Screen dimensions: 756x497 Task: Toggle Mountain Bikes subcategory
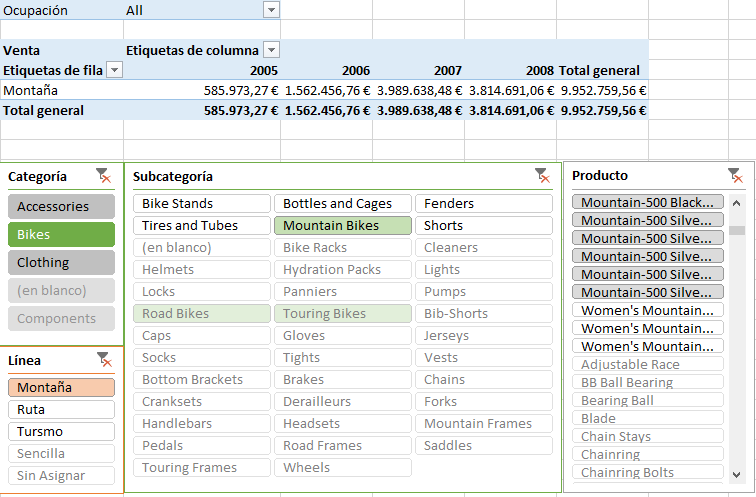[x=342, y=226]
